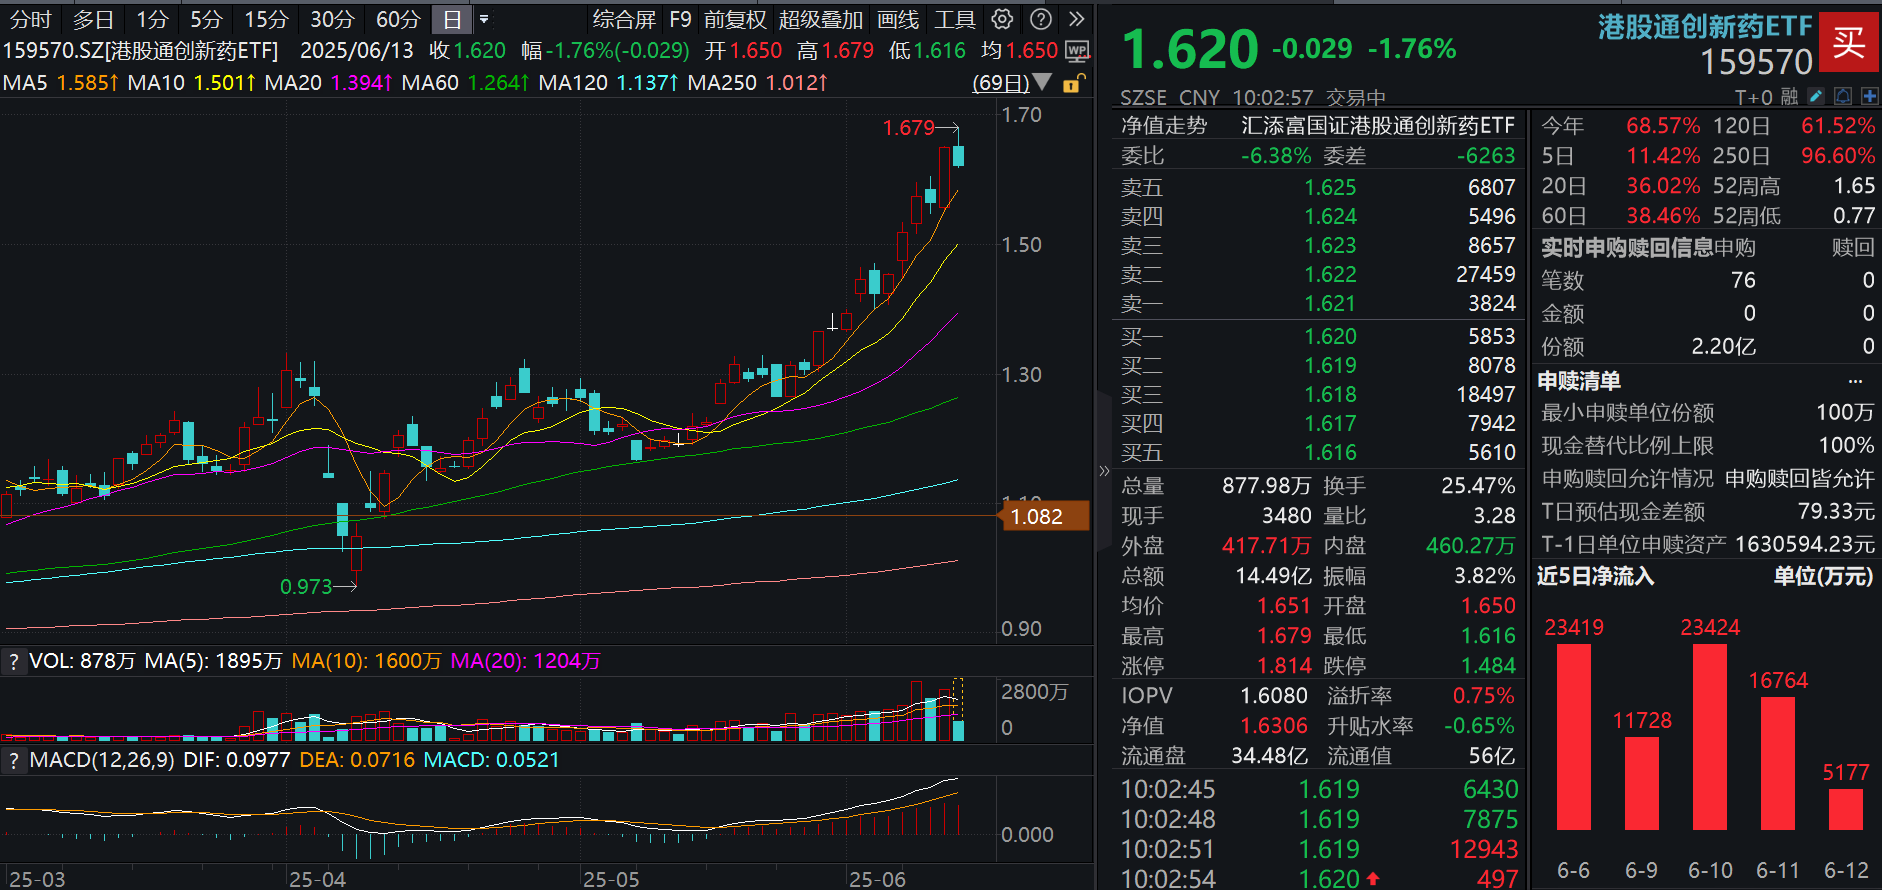This screenshot has width=1882, height=890.
Task: Expand the 69日 range dropdown triangle
Action: pos(1042,82)
